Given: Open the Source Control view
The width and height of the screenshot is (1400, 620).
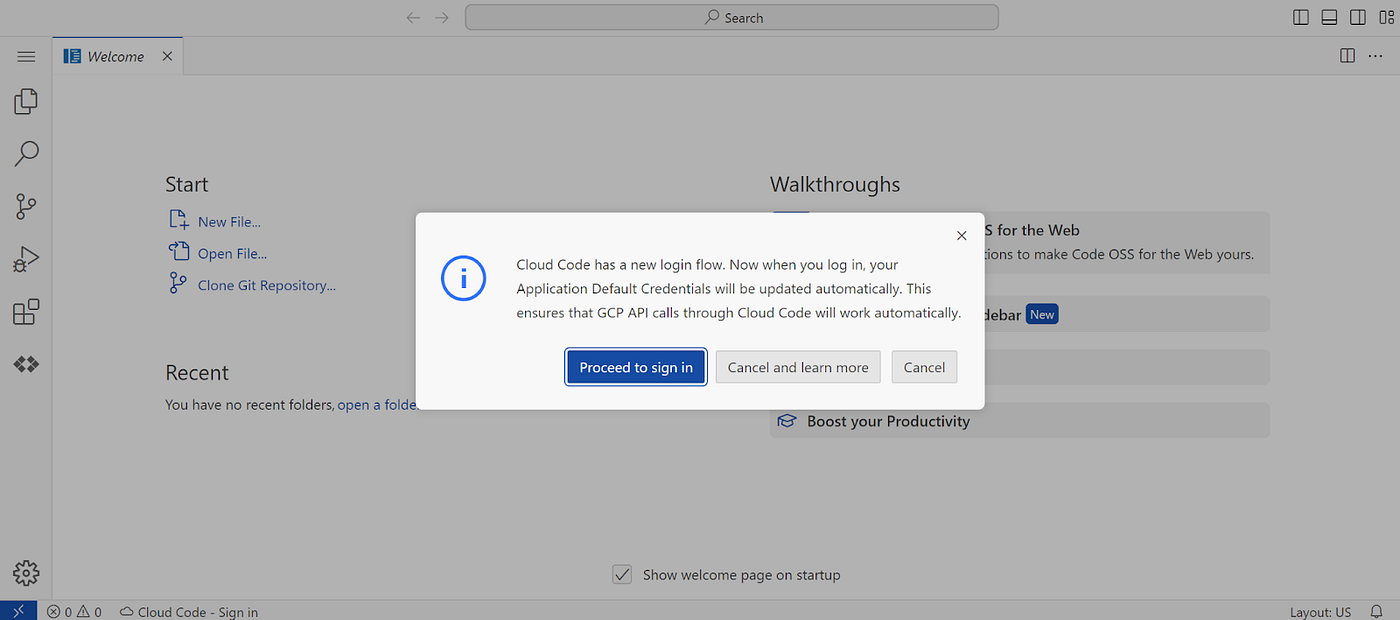Looking at the screenshot, I should (26, 207).
